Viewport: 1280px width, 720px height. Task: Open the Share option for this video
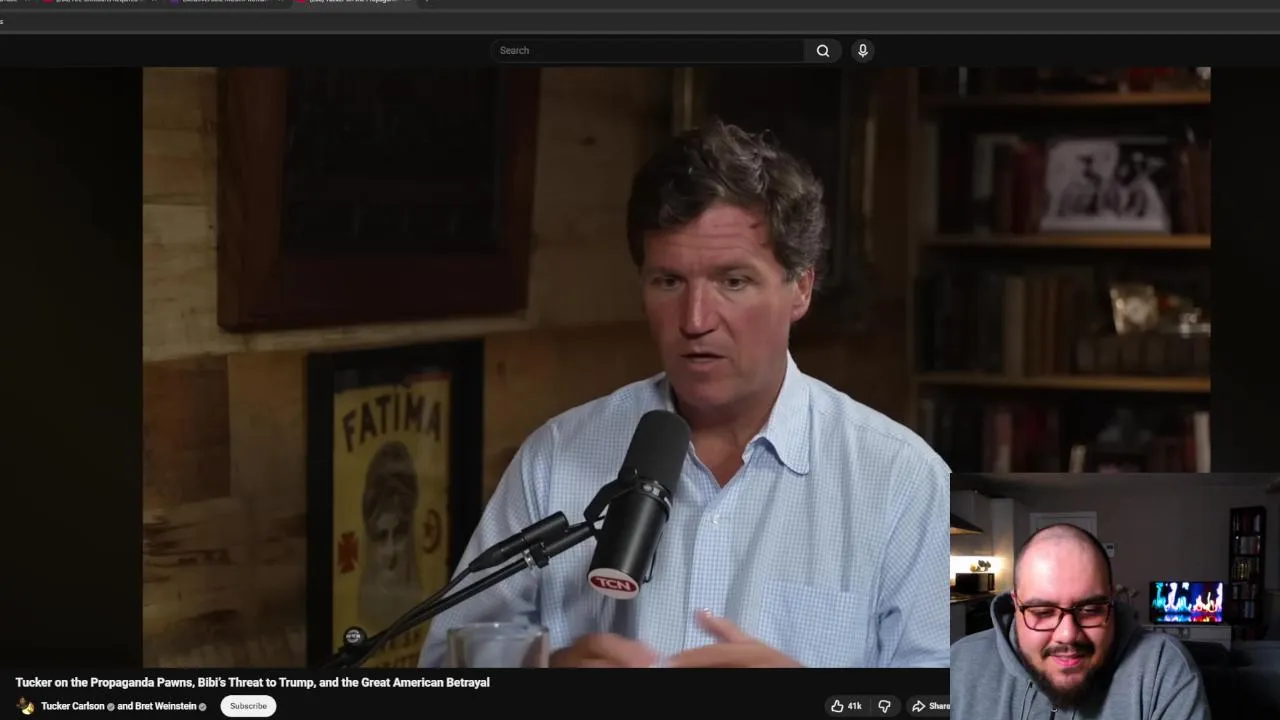point(930,706)
